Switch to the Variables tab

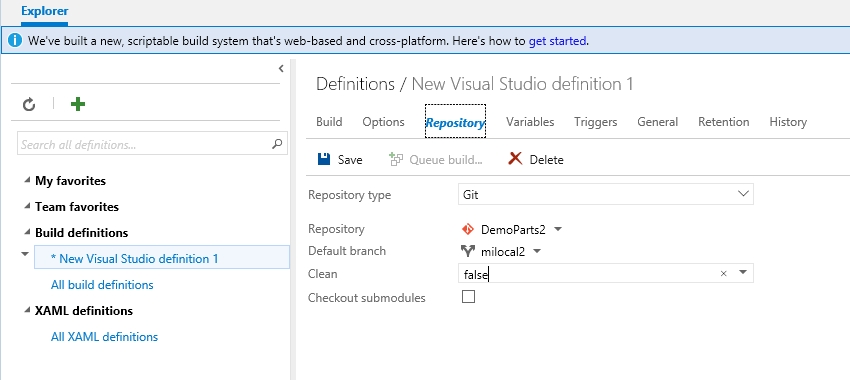pos(530,122)
